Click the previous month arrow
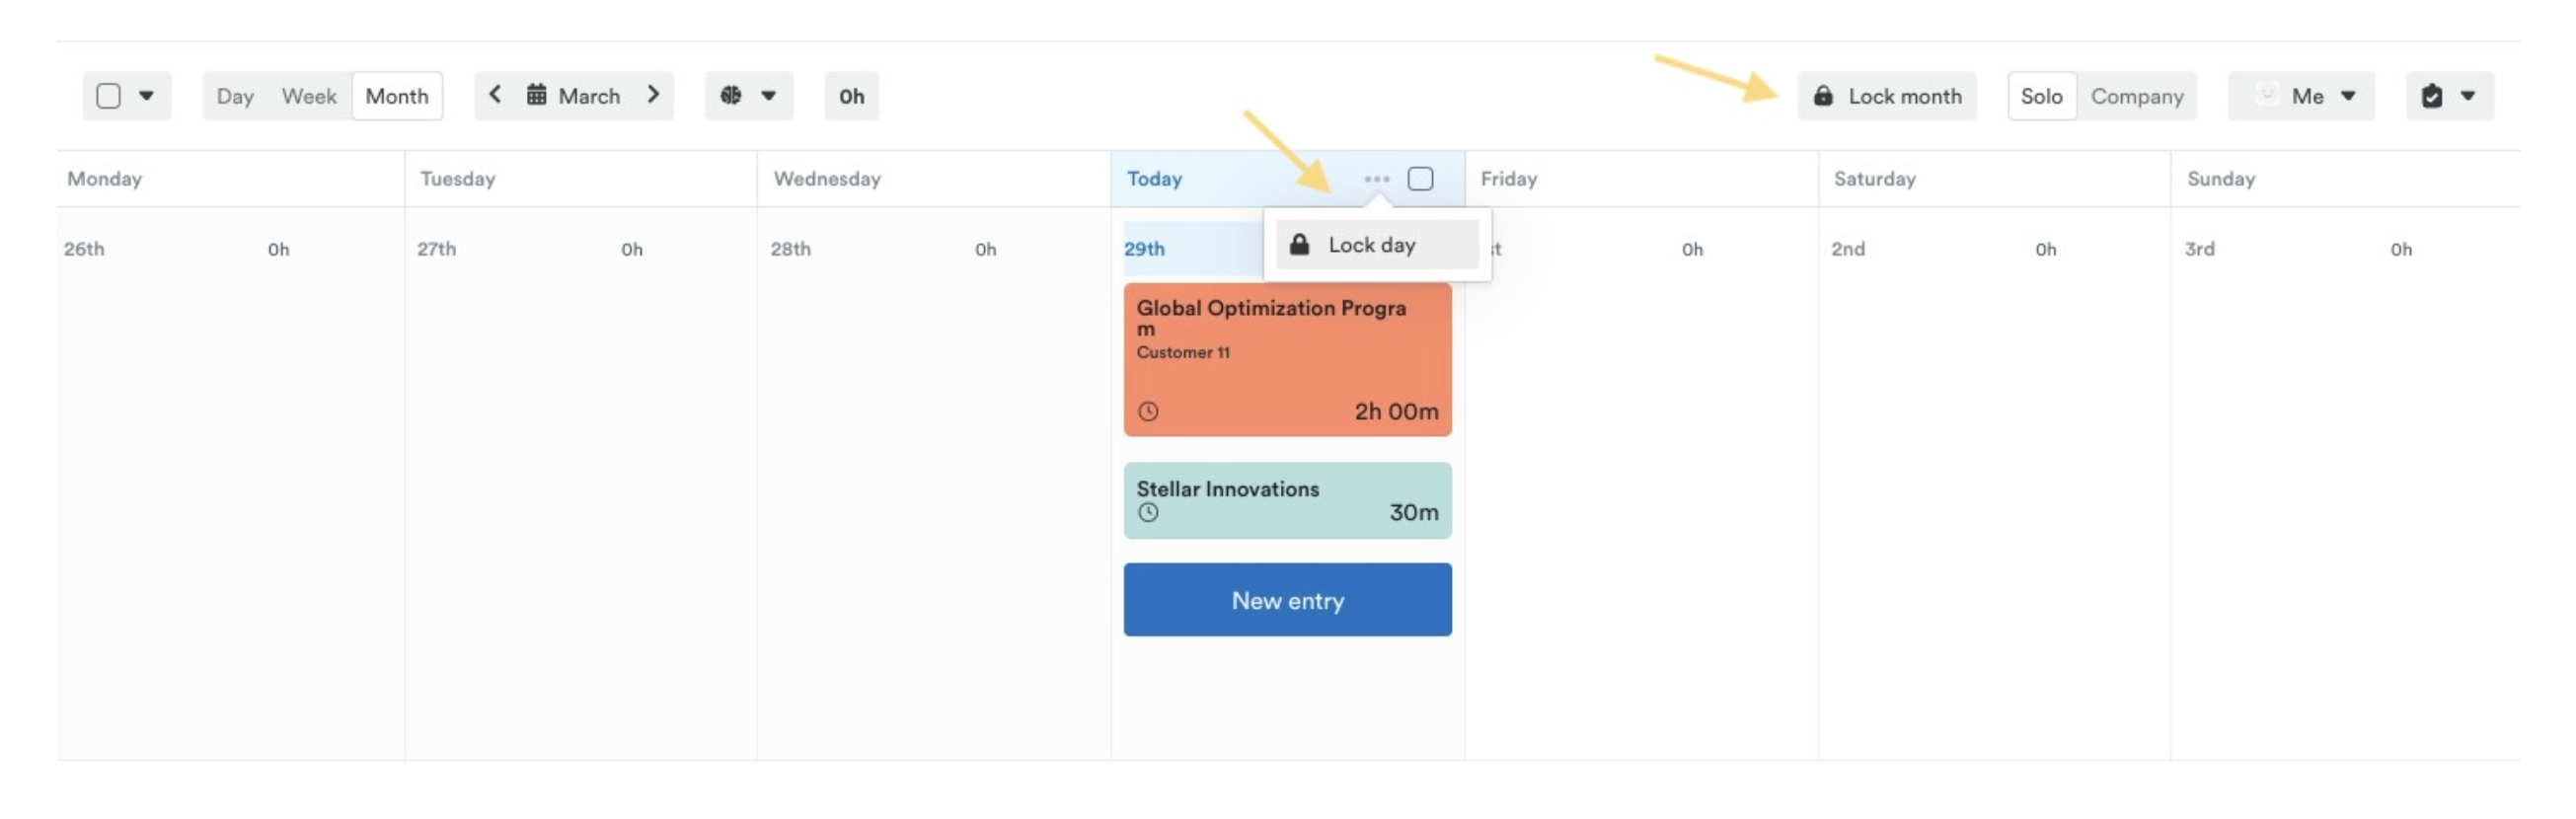The height and width of the screenshot is (819, 2576). [x=495, y=95]
